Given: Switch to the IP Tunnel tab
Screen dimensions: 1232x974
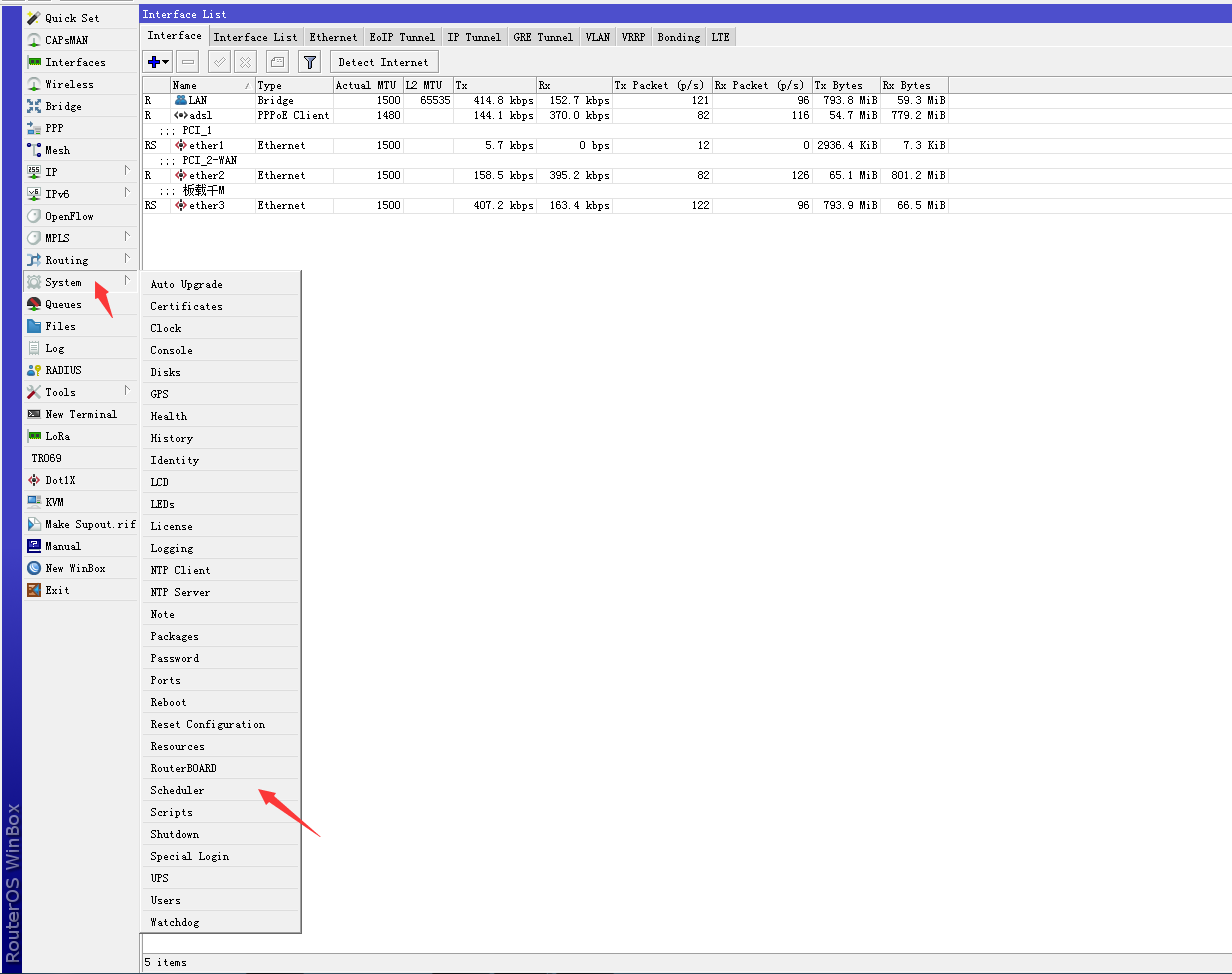Looking at the screenshot, I should click(x=474, y=37).
